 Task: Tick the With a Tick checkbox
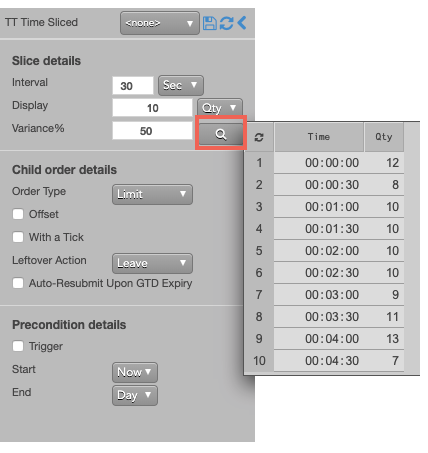[x=18, y=237]
